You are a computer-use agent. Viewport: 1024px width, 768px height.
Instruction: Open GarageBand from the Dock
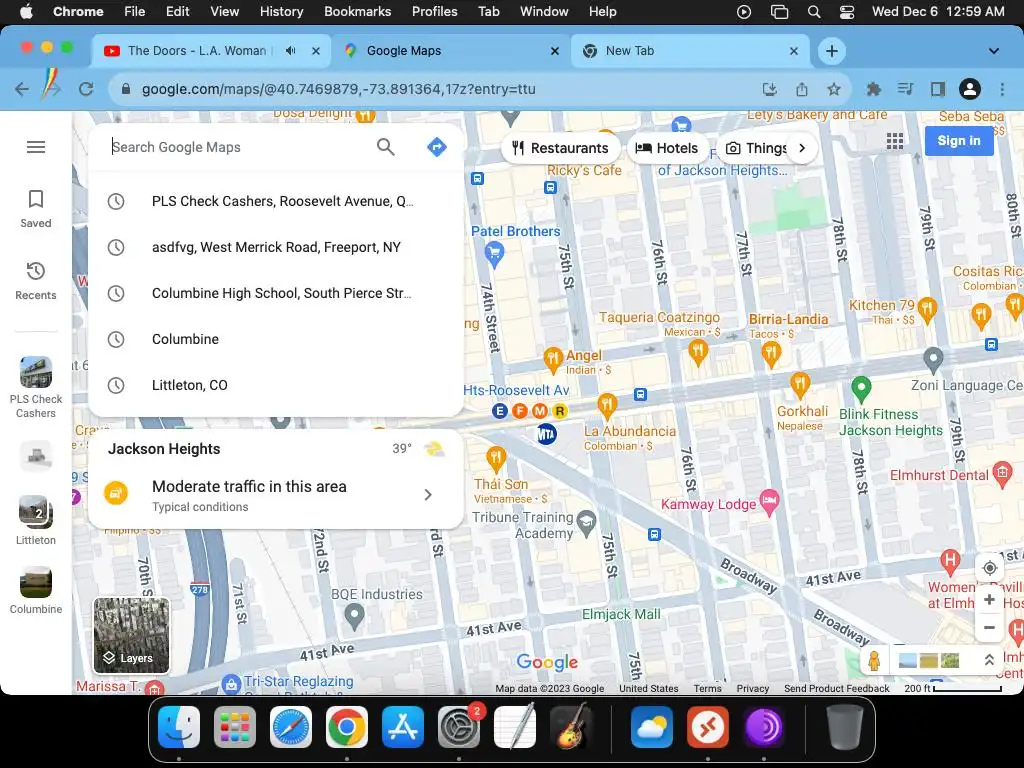point(571,726)
